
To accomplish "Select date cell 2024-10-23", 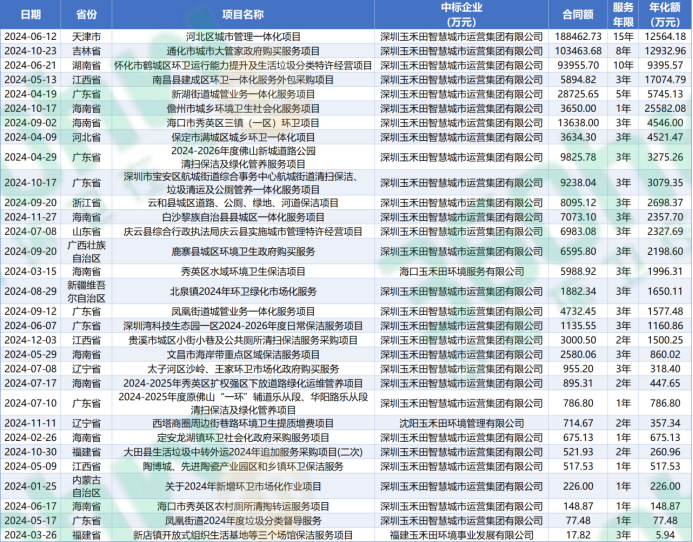I will tap(30, 51).
